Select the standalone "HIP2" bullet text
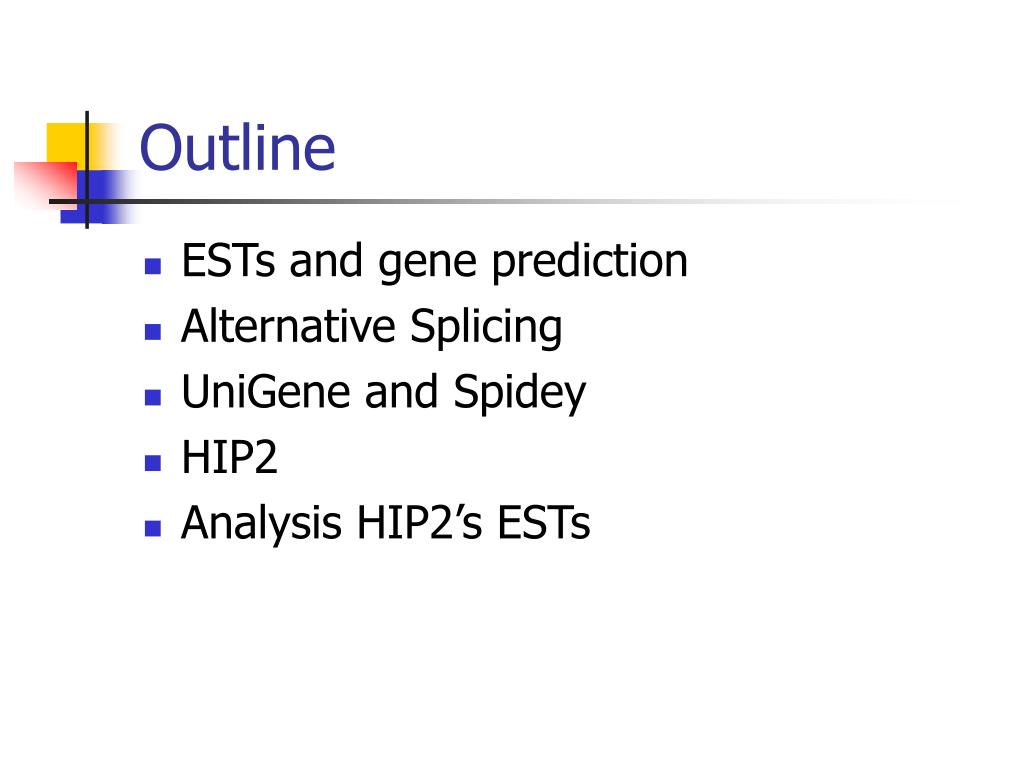This screenshot has height=768, width=1024. [229, 457]
